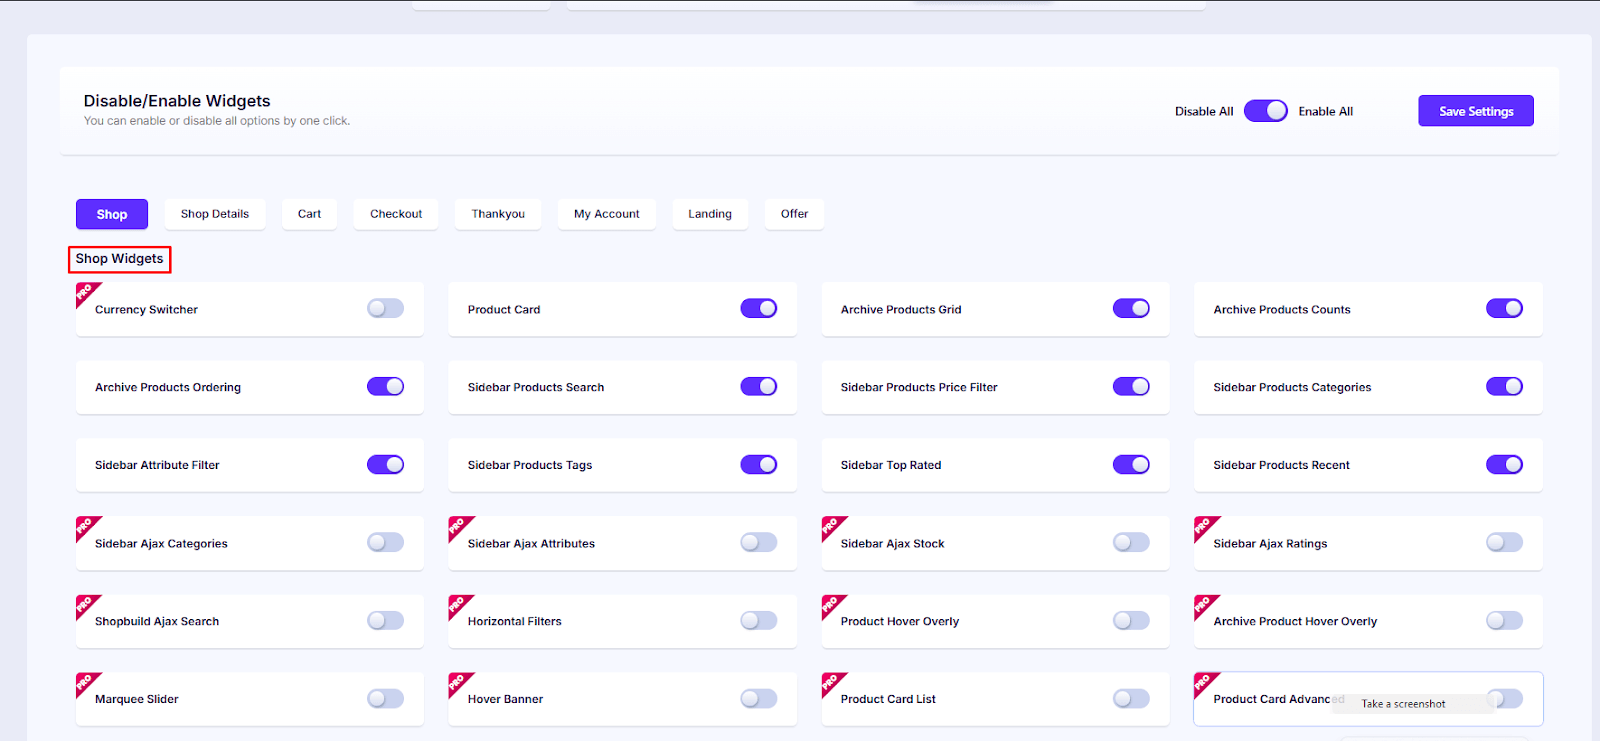This screenshot has height=741, width=1600.
Task: Enable Marquee Slider toggle
Action: tap(385, 698)
